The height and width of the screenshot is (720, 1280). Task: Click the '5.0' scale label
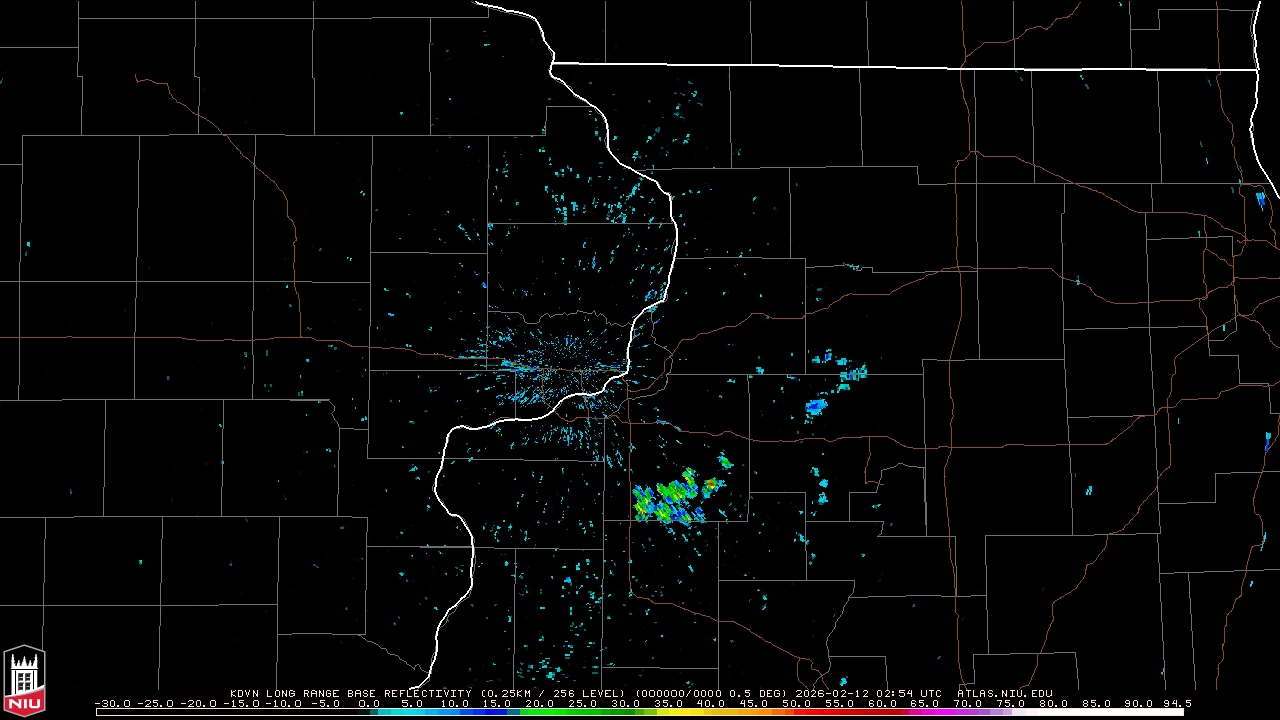coord(412,703)
